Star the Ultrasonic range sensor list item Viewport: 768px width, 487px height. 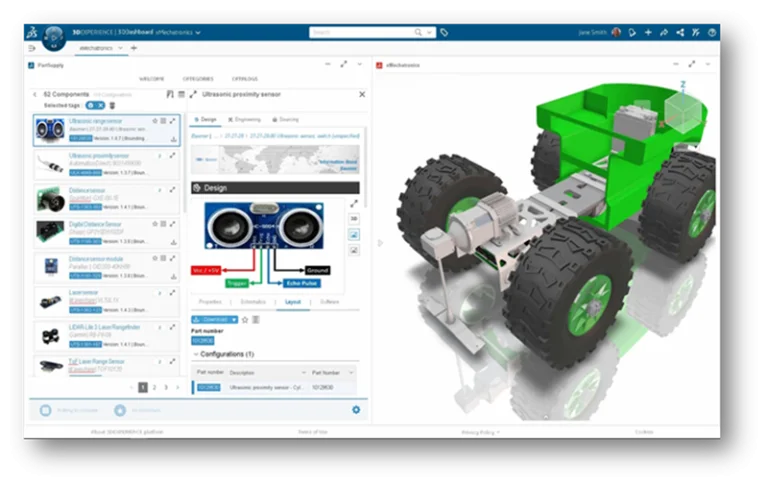[154, 119]
